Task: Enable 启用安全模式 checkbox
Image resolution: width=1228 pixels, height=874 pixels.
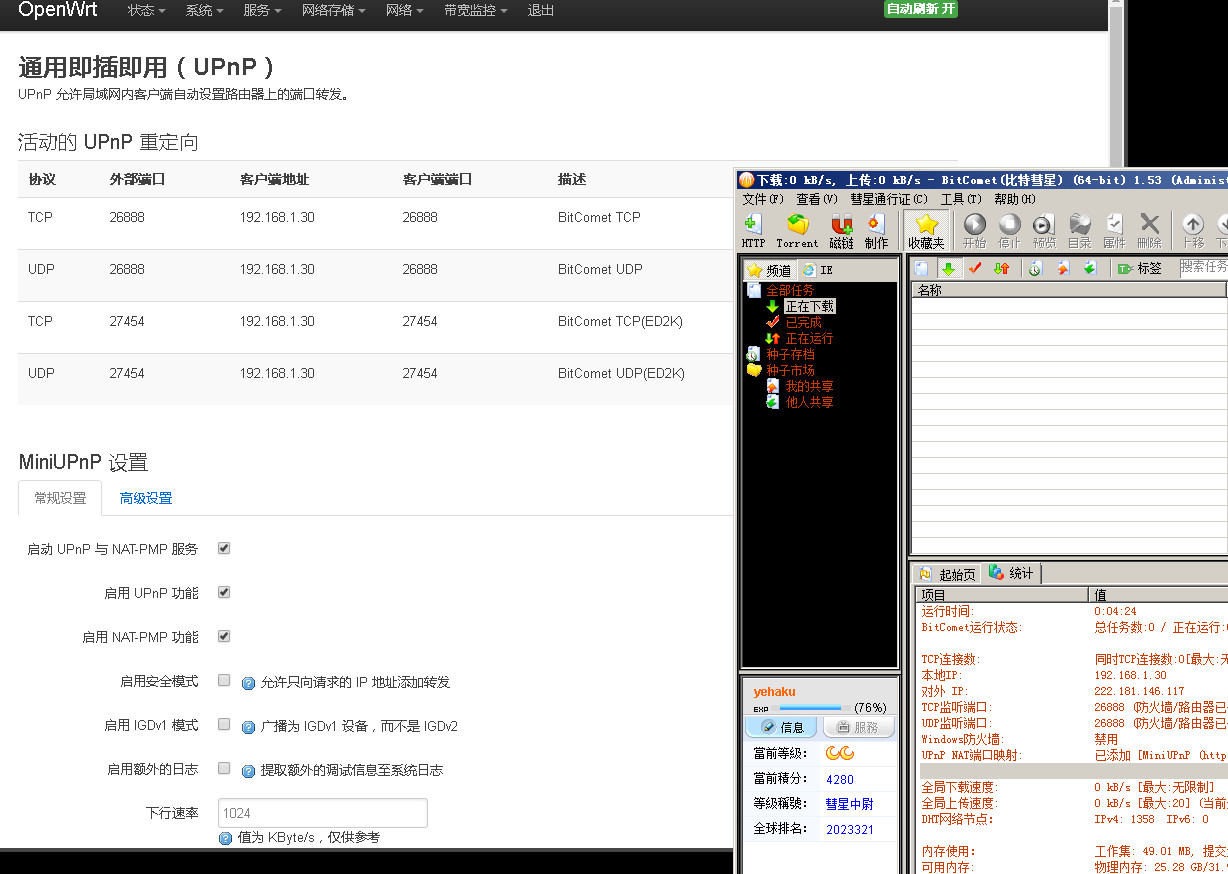Action: 224,680
